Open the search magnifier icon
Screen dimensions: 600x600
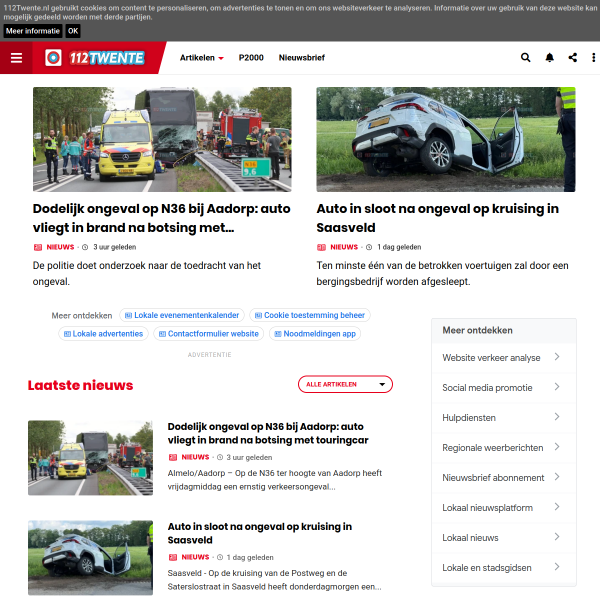[x=525, y=58]
